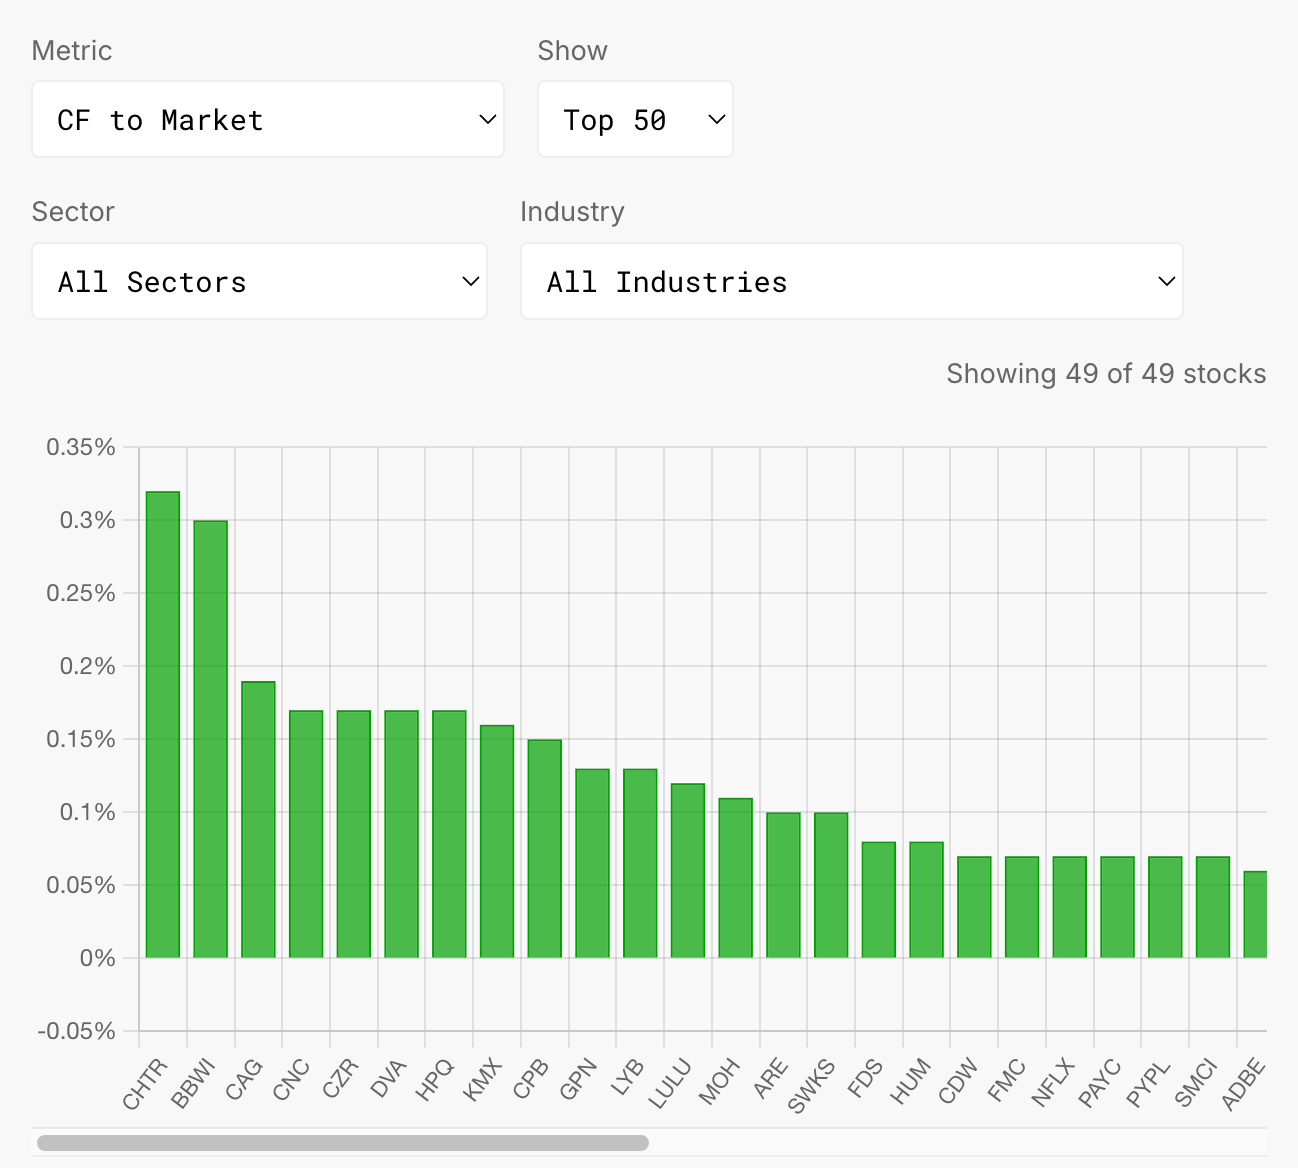Select the CPB bar

(545, 848)
